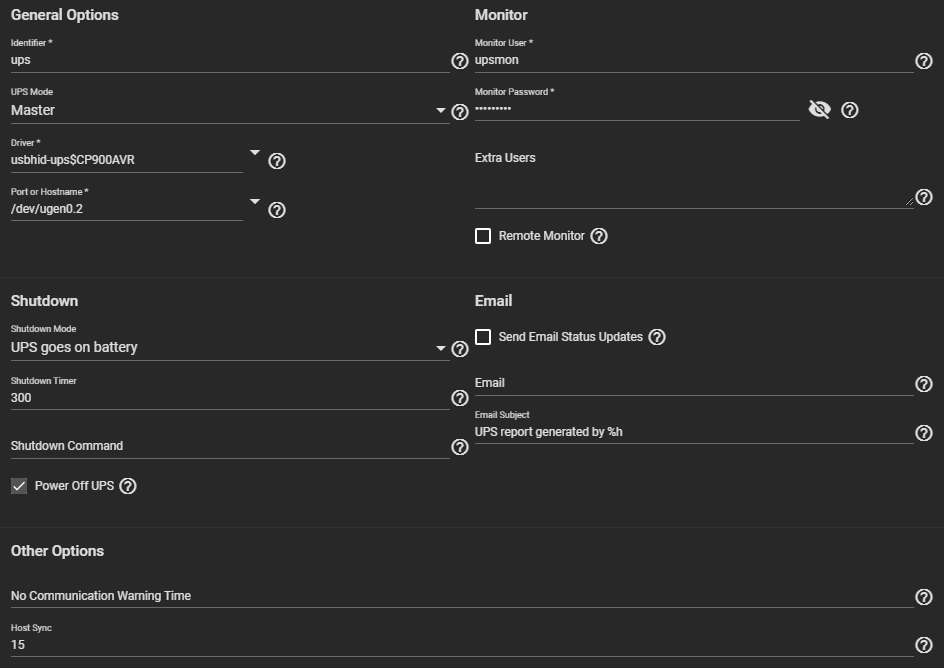This screenshot has width=944, height=668.
Task: Toggle Monitor Password visibility eye icon
Action: [819, 110]
